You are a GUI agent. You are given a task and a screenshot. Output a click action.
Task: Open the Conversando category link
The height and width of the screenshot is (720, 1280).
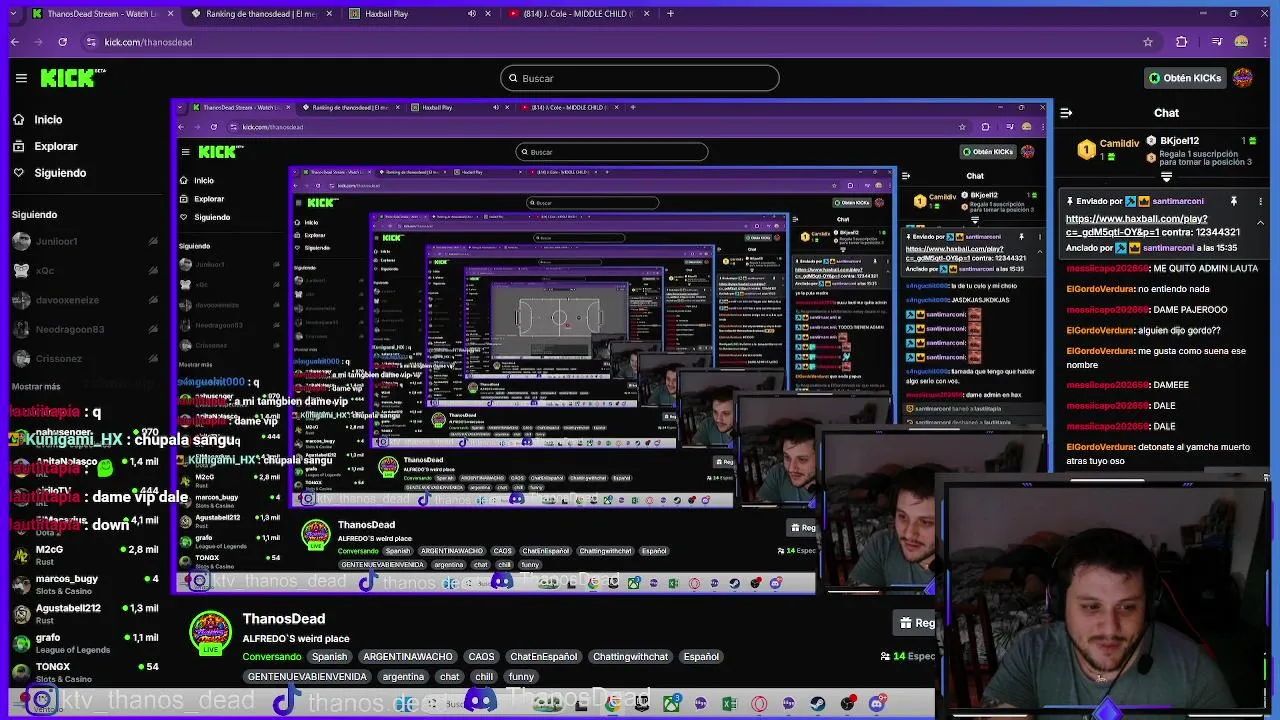pyautogui.click(x=272, y=657)
